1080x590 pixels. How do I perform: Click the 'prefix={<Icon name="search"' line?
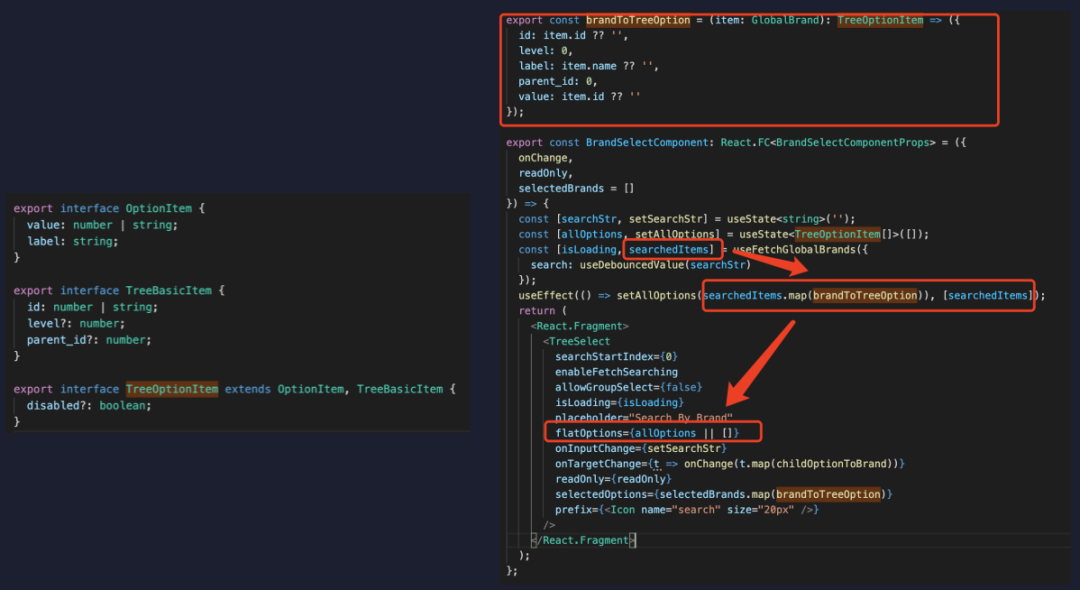click(x=687, y=509)
